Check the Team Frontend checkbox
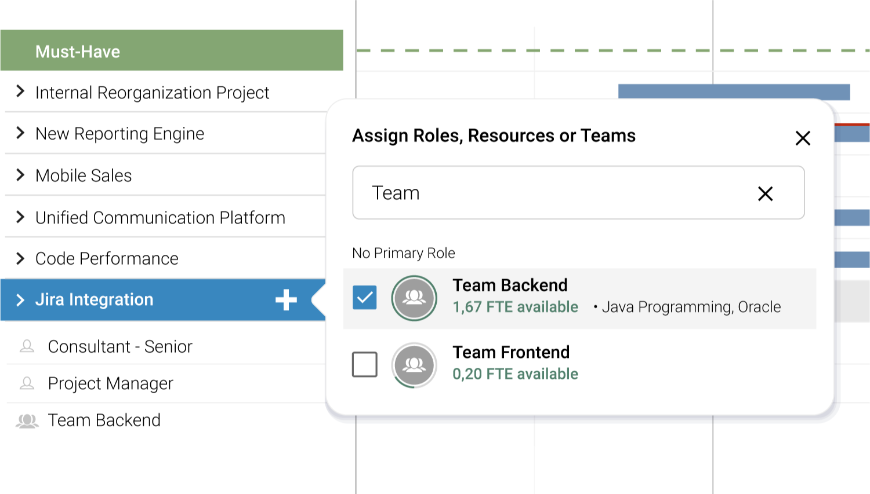This screenshot has width=870, height=494. pos(365,364)
